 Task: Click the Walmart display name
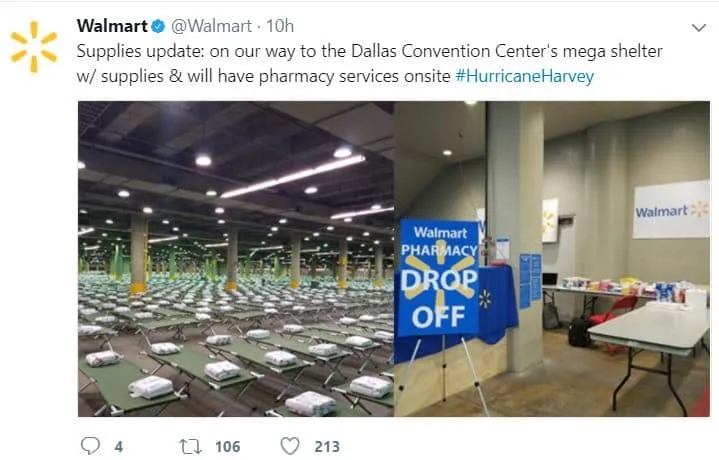coord(112,26)
